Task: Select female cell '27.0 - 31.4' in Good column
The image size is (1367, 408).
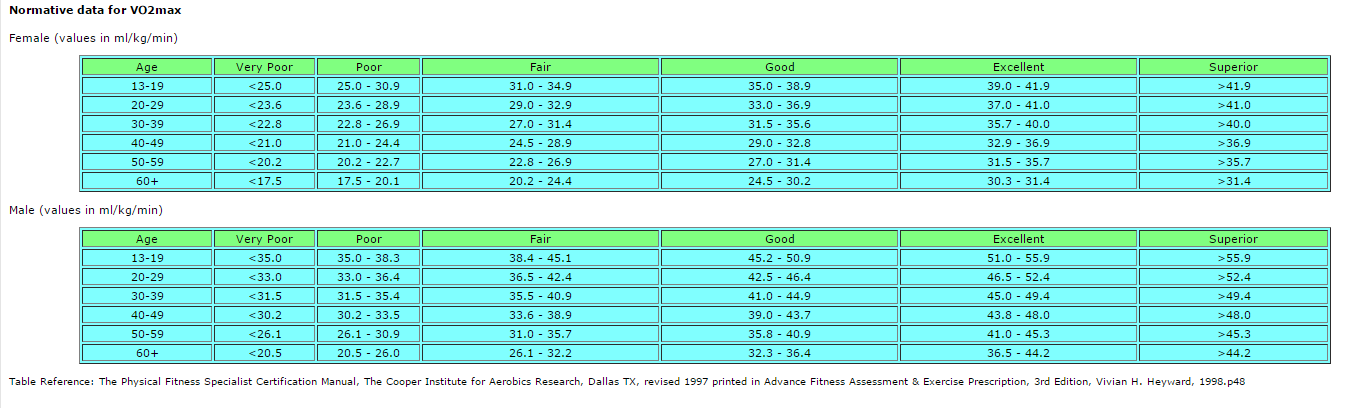Action: click(x=780, y=162)
